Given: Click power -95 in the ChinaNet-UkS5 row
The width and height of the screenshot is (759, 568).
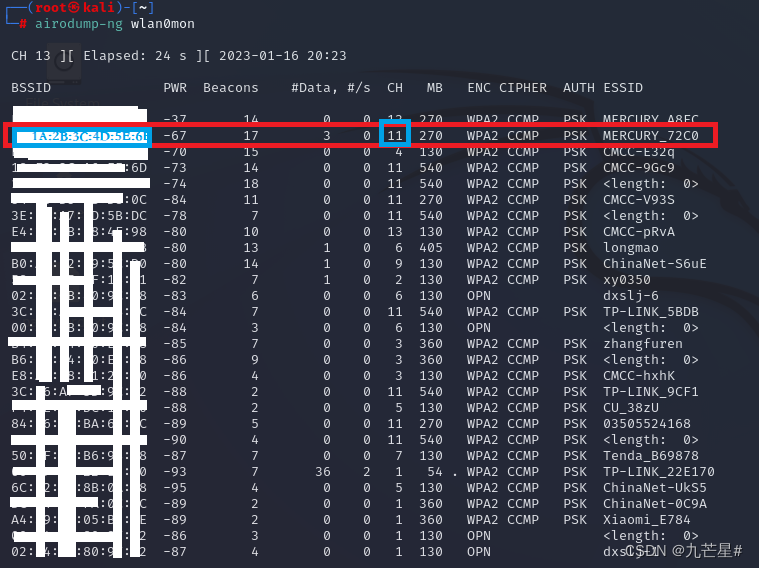Looking at the screenshot, I should coord(175,487).
